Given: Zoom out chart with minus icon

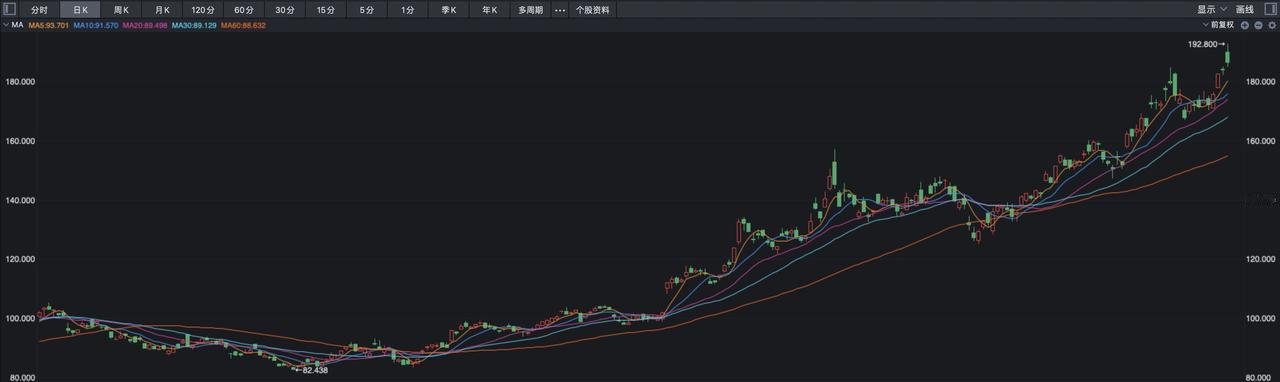Looking at the screenshot, I should (x=1258, y=24).
